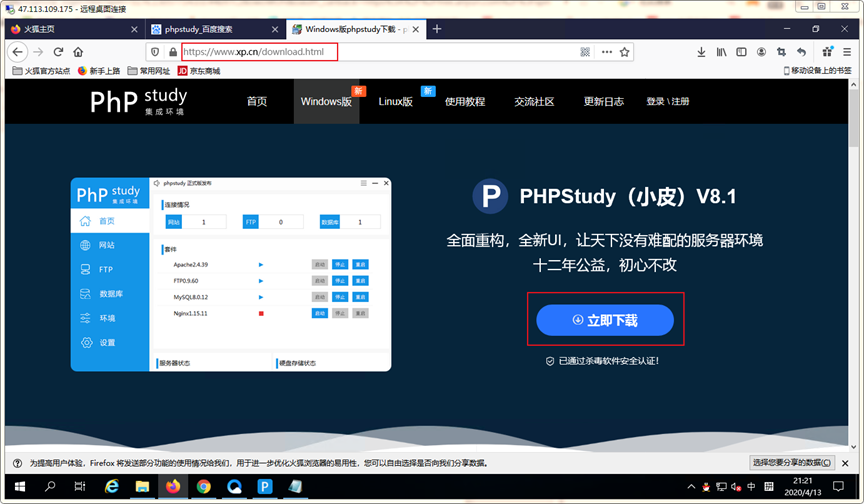Screen dimensions: 864x504
Task: Reload the current page
Action: pos(58,52)
